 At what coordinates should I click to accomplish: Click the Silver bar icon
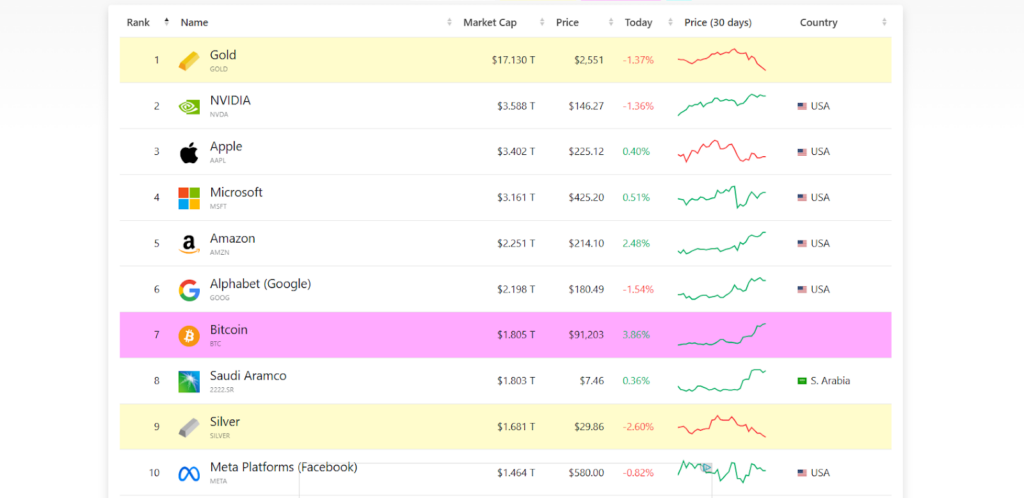[x=189, y=428]
